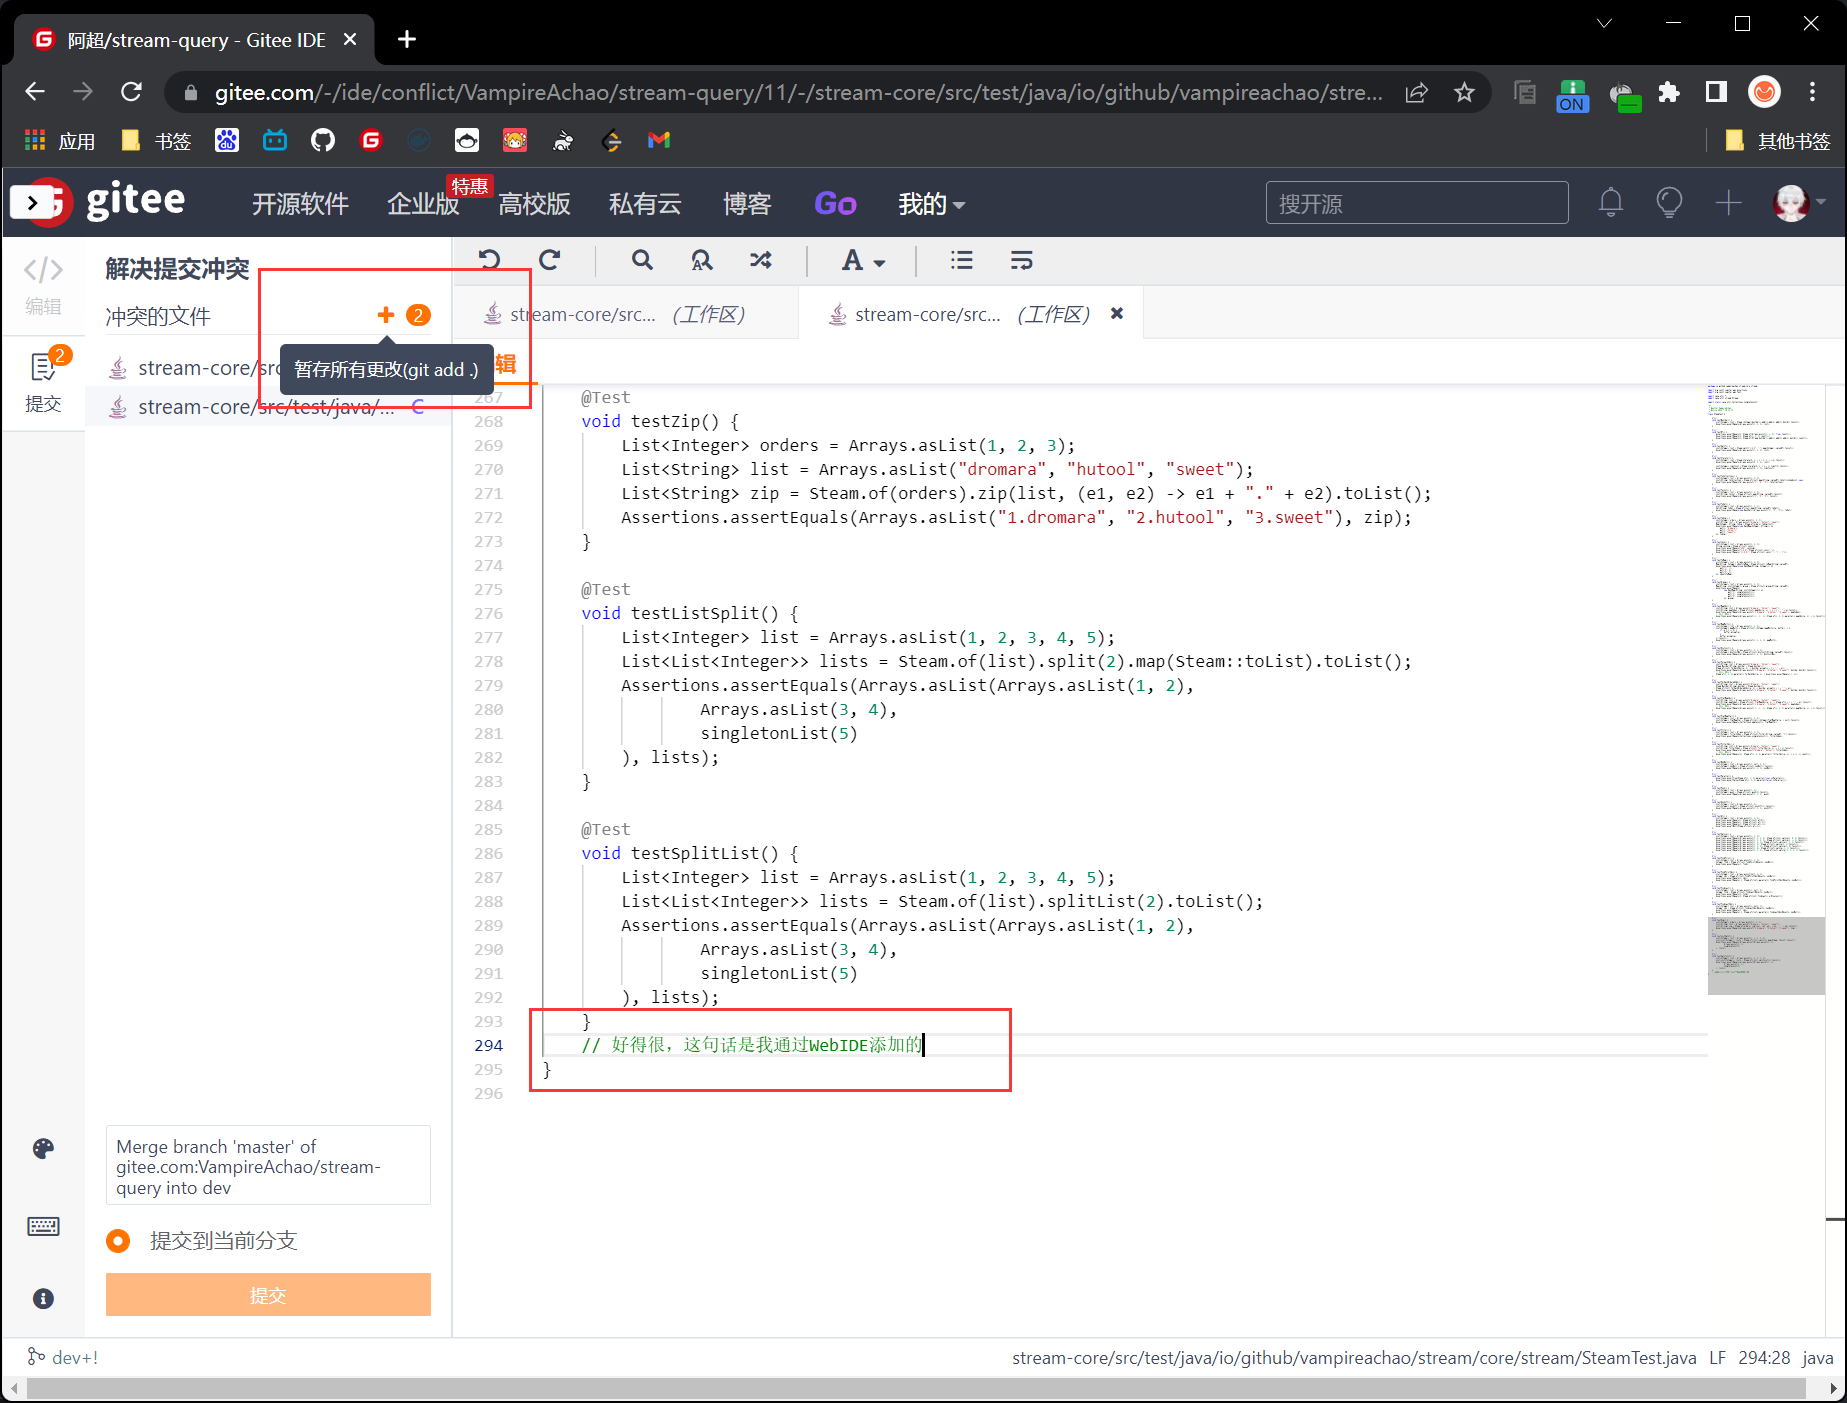This screenshot has height=1403, width=1847.
Task: Open the color theme palette icon
Action: [43, 1148]
